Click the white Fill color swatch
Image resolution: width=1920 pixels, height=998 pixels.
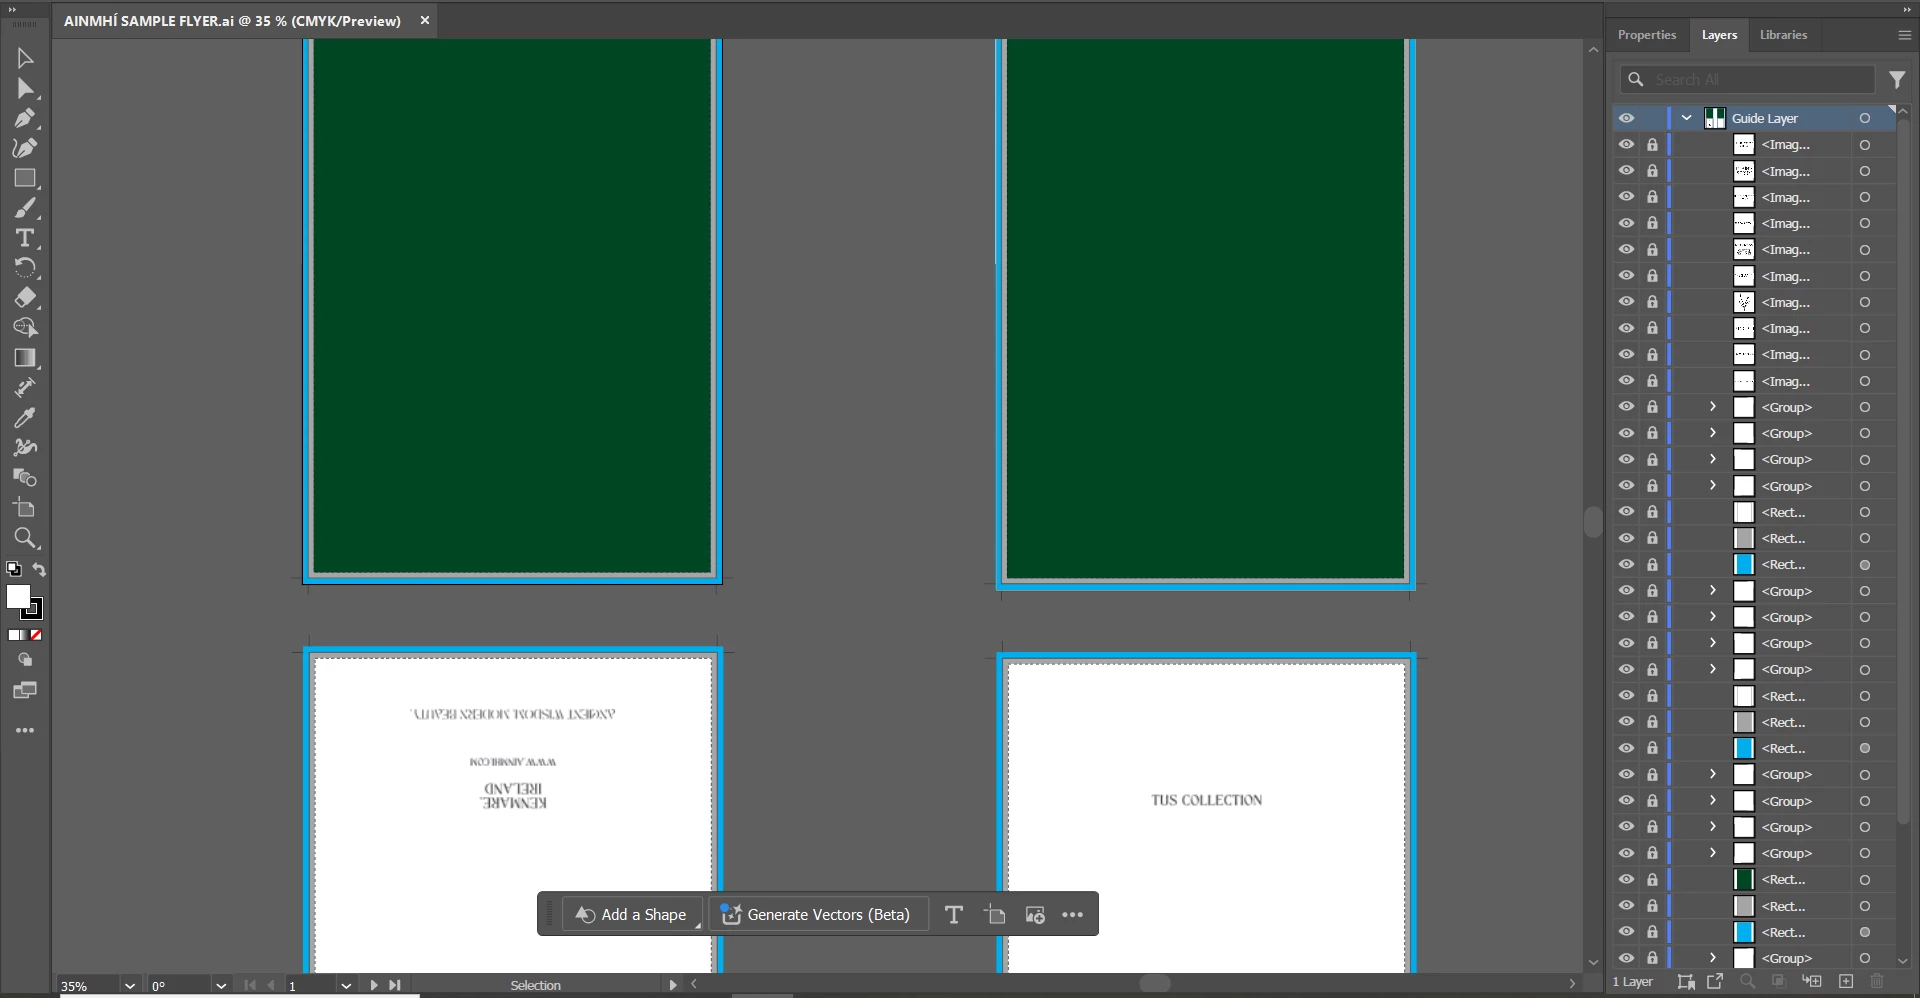click(x=18, y=597)
